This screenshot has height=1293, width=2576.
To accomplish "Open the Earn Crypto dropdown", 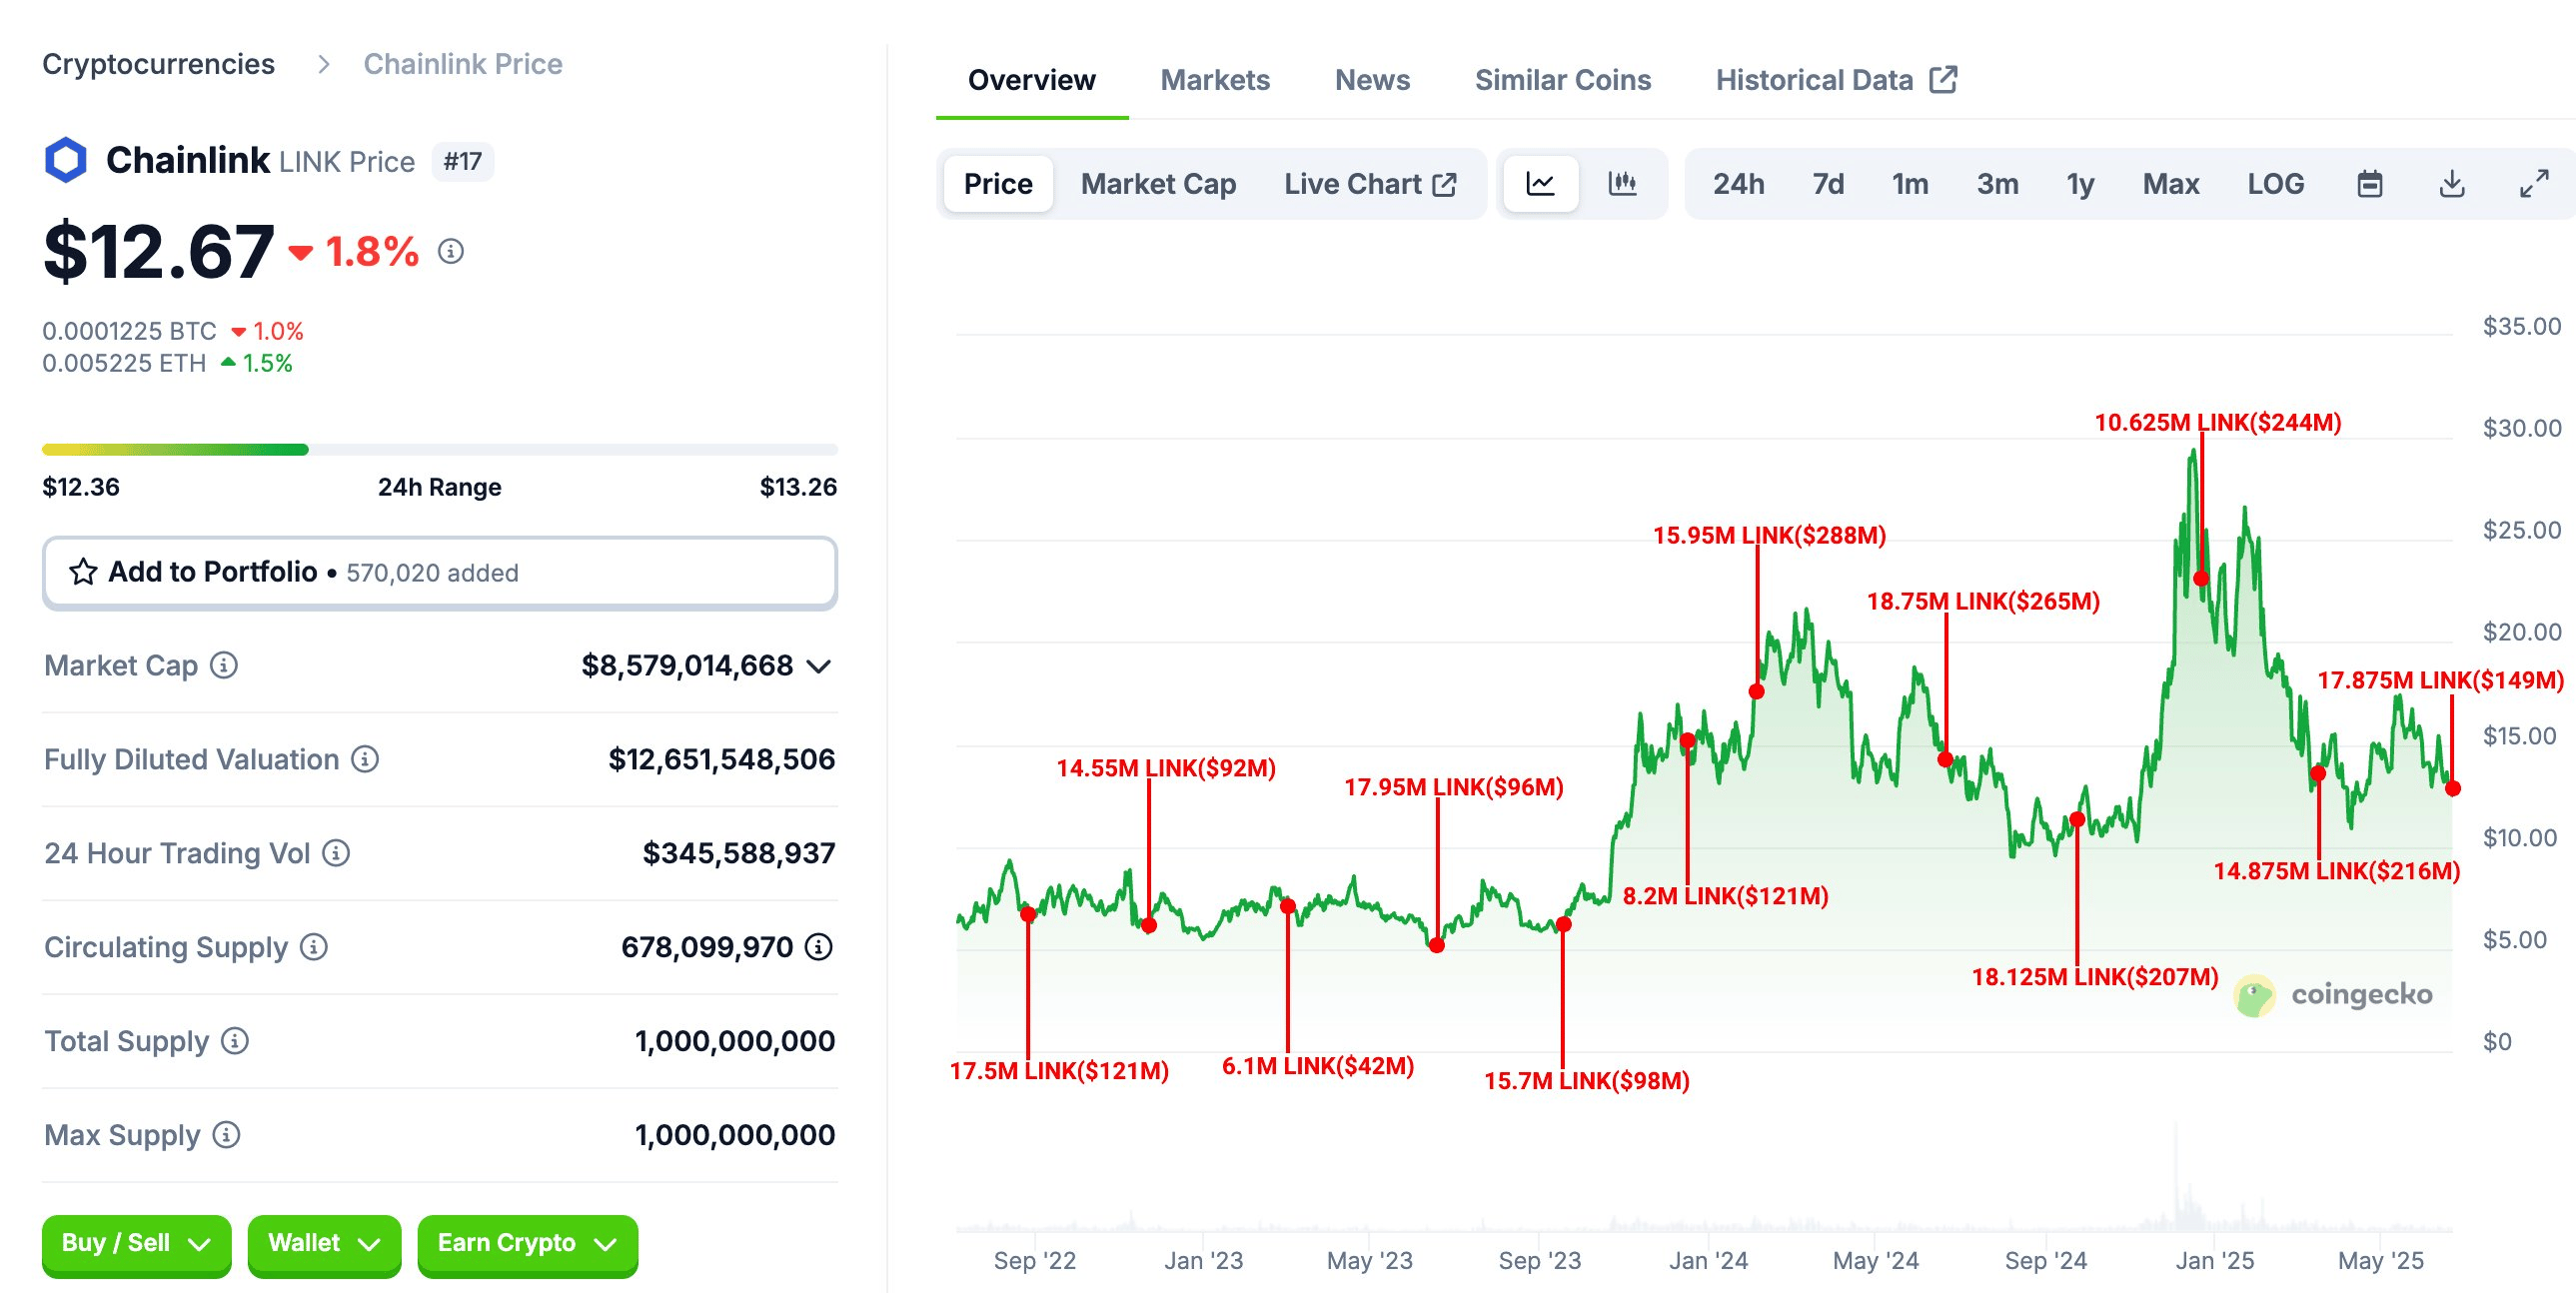I will pyautogui.click(x=527, y=1243).
